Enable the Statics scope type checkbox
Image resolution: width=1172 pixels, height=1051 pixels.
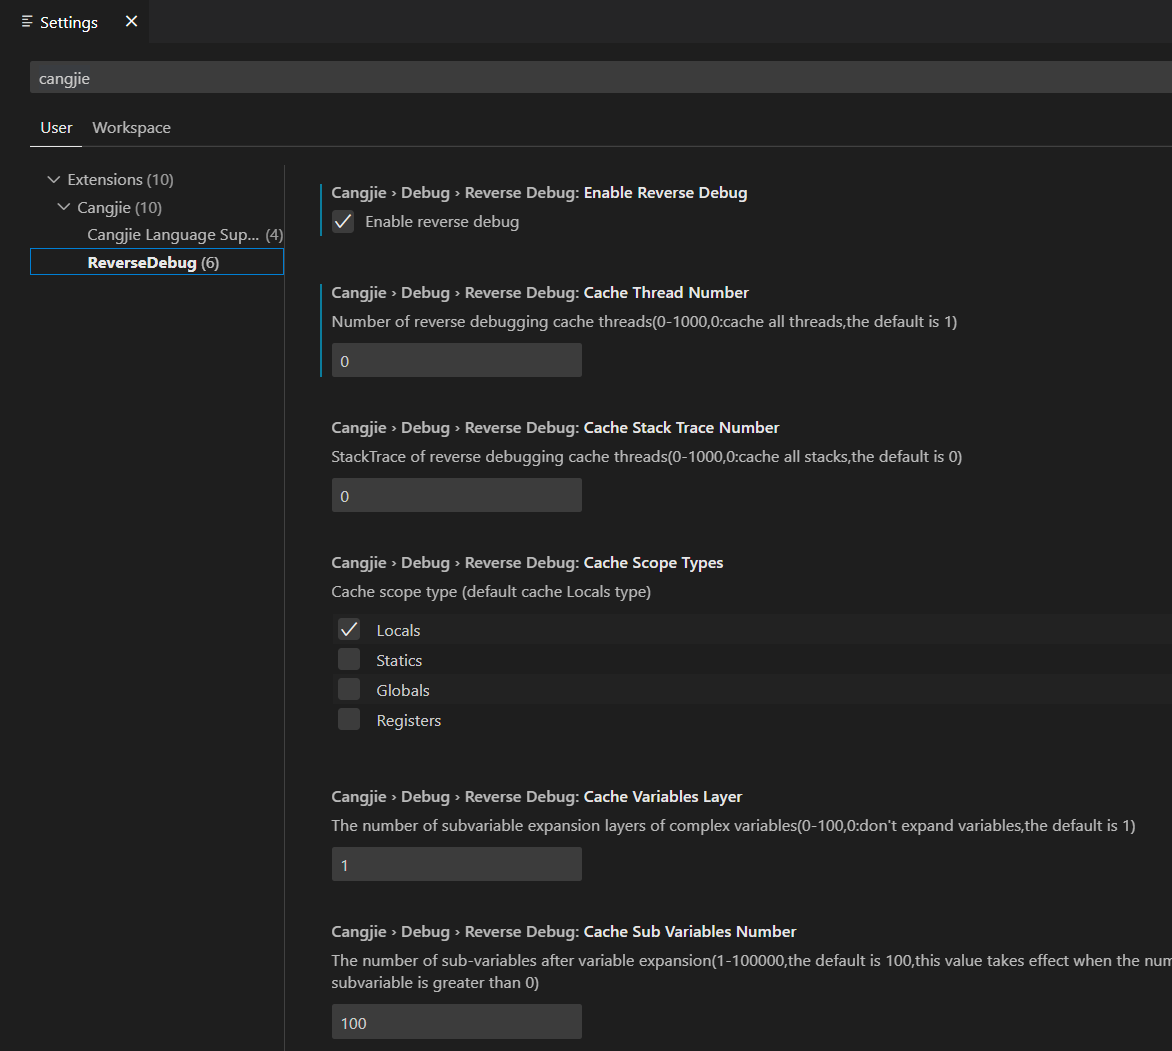[349, 660]
